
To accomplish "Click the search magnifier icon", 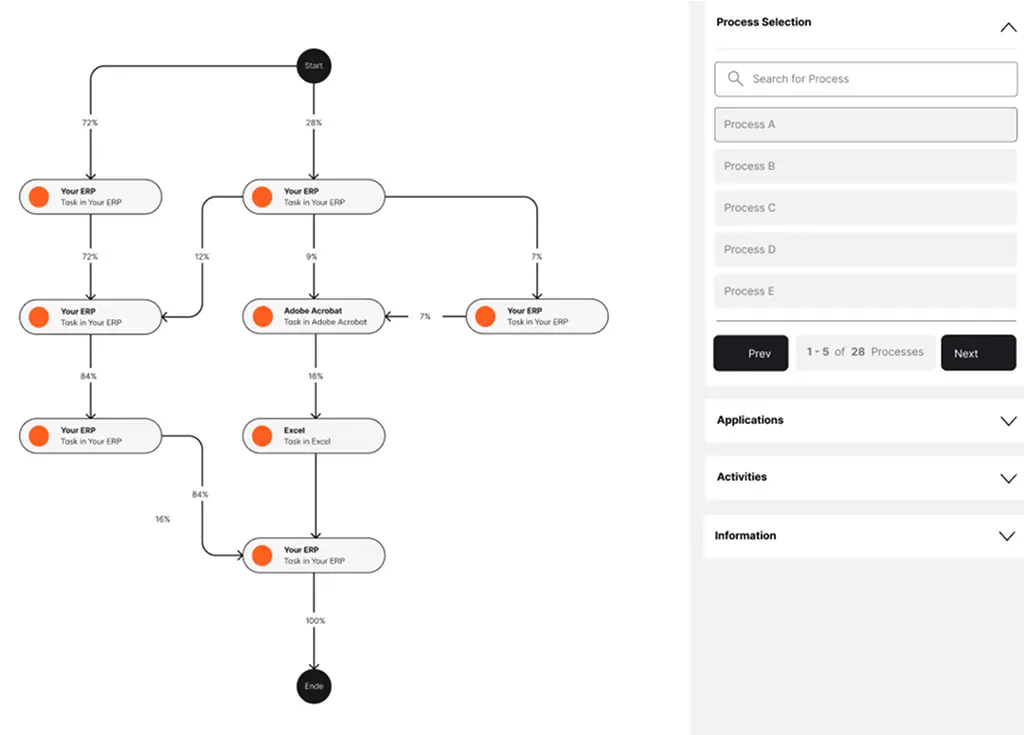I will pos(736,79).
